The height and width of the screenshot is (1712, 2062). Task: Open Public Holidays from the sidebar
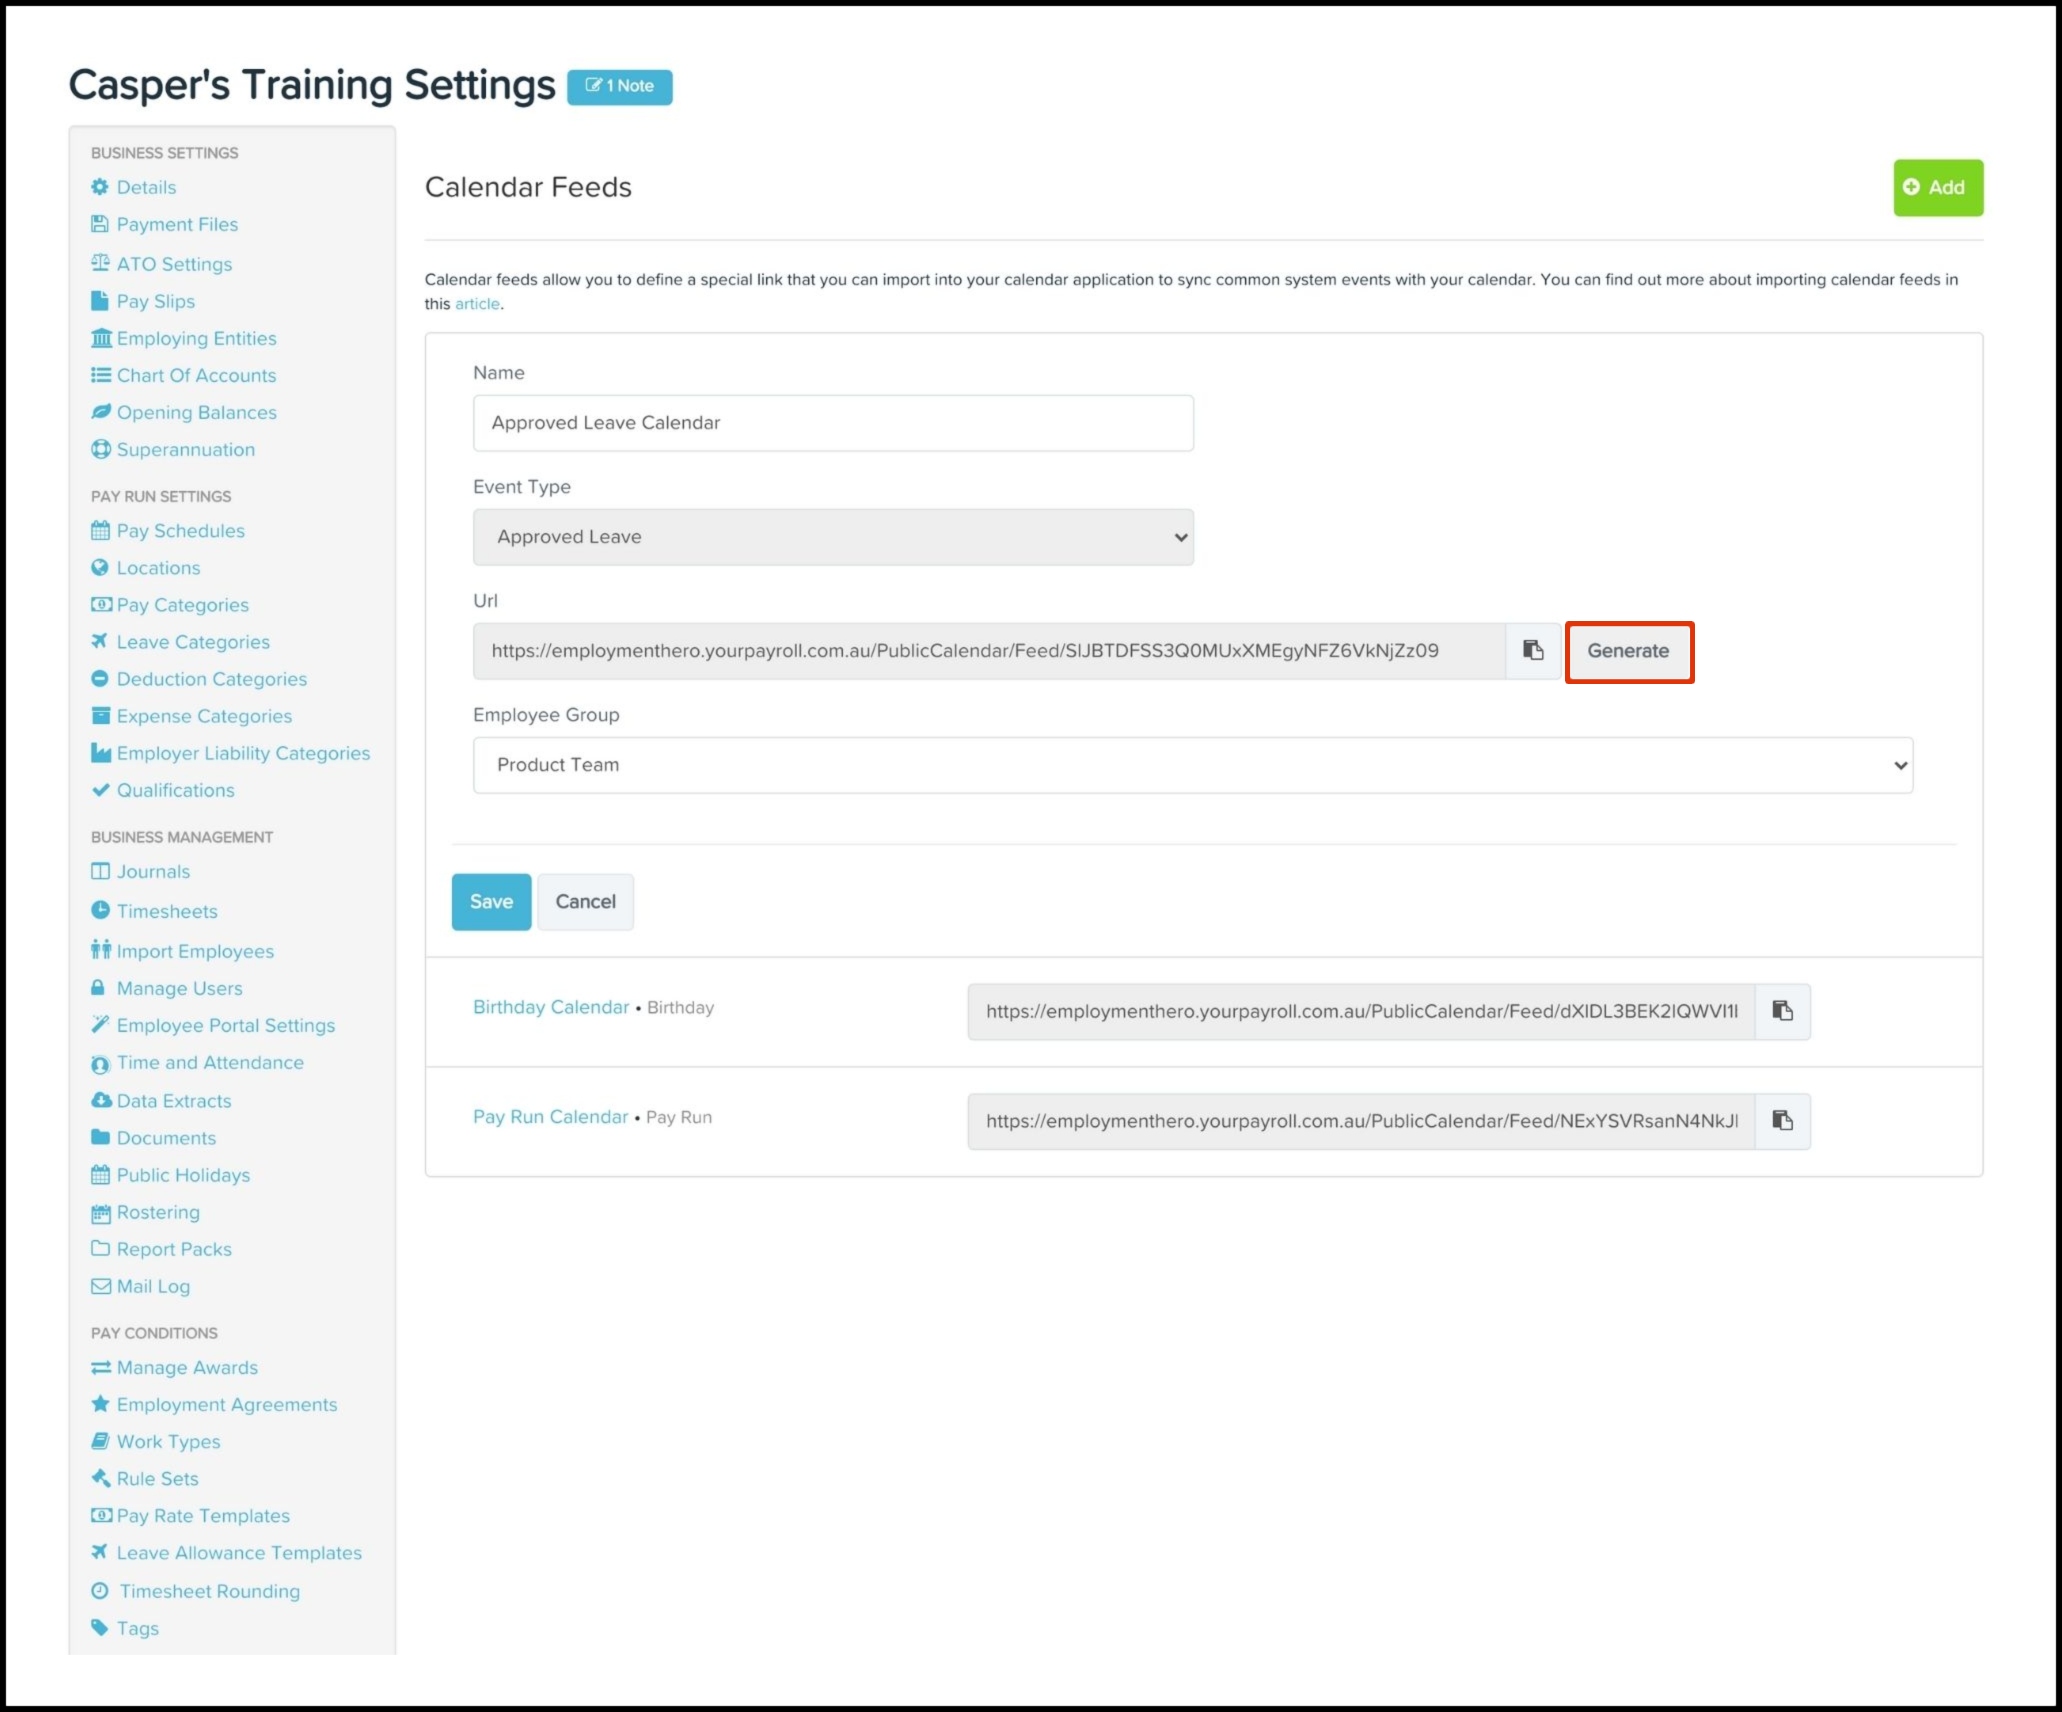(x=183, y=1175)
